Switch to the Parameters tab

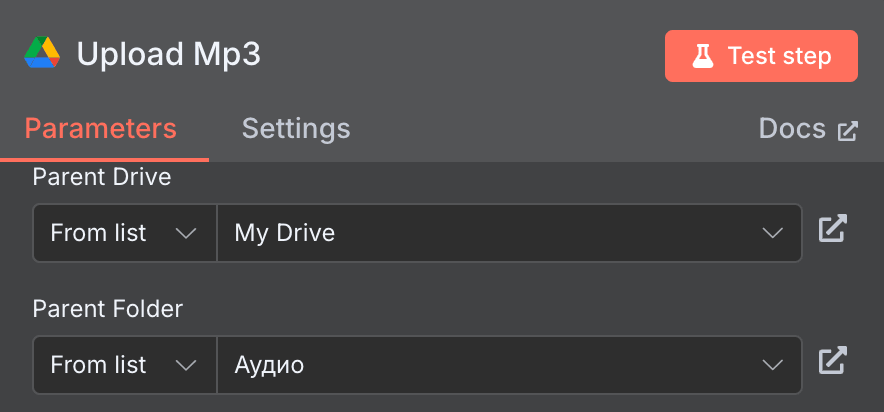click(100, 129)
